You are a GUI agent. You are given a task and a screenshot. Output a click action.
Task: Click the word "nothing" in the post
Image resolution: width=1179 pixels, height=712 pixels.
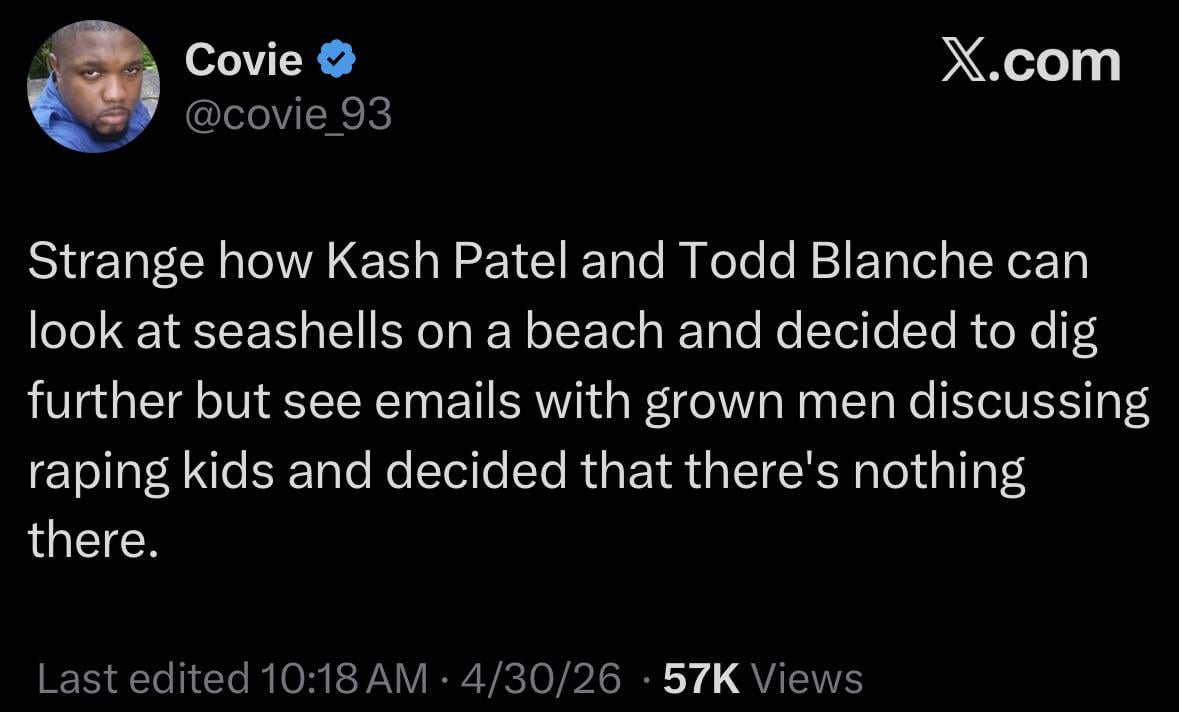pyautogui.click(x=938, y=470)
